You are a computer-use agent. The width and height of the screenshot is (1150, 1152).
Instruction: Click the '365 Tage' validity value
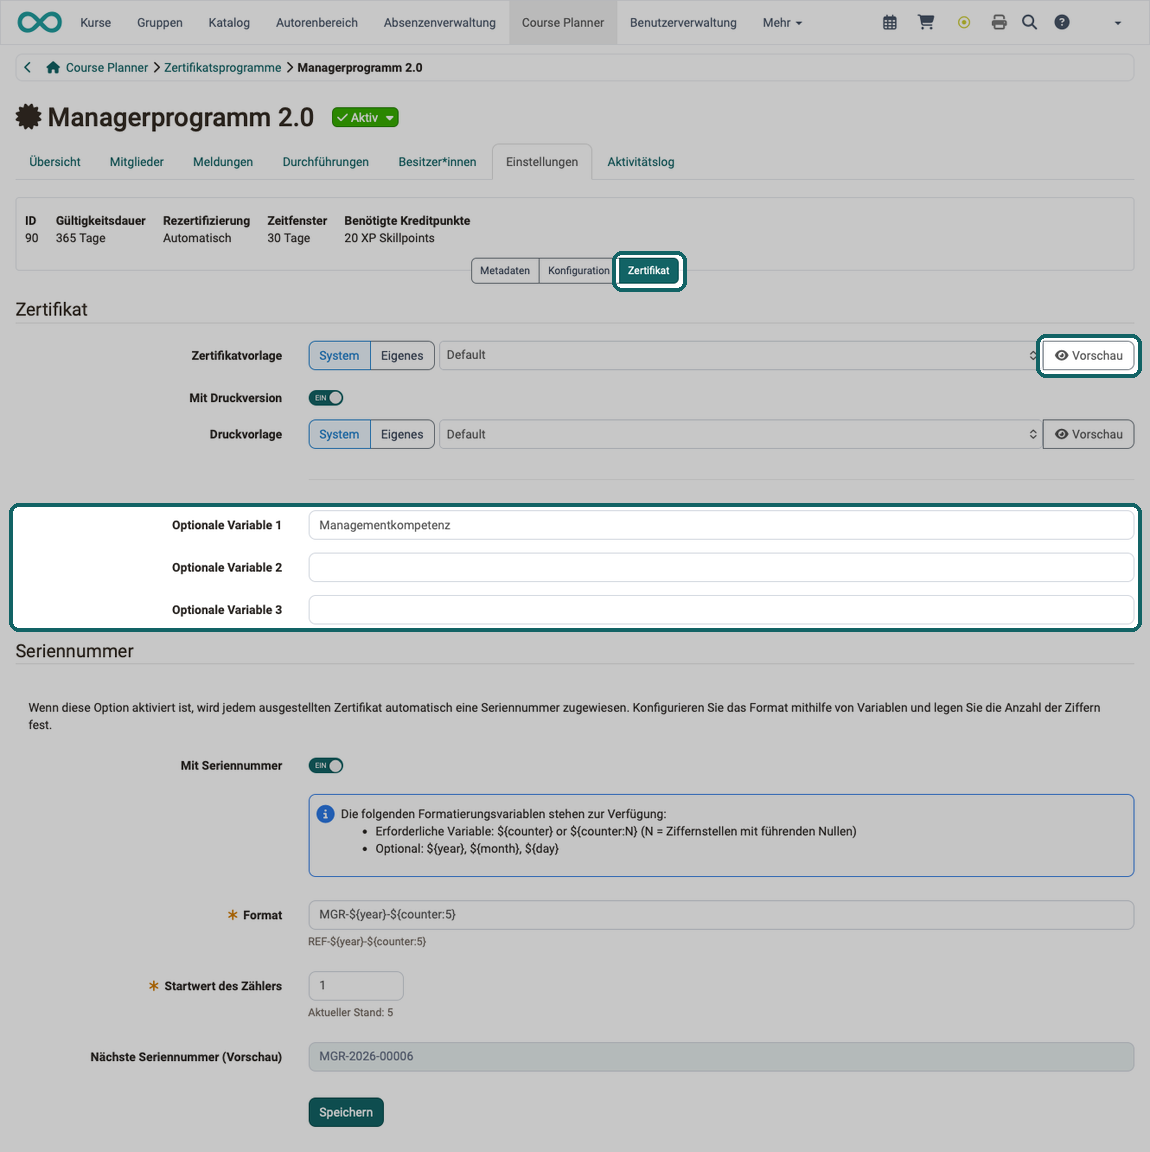pos(81,238)
